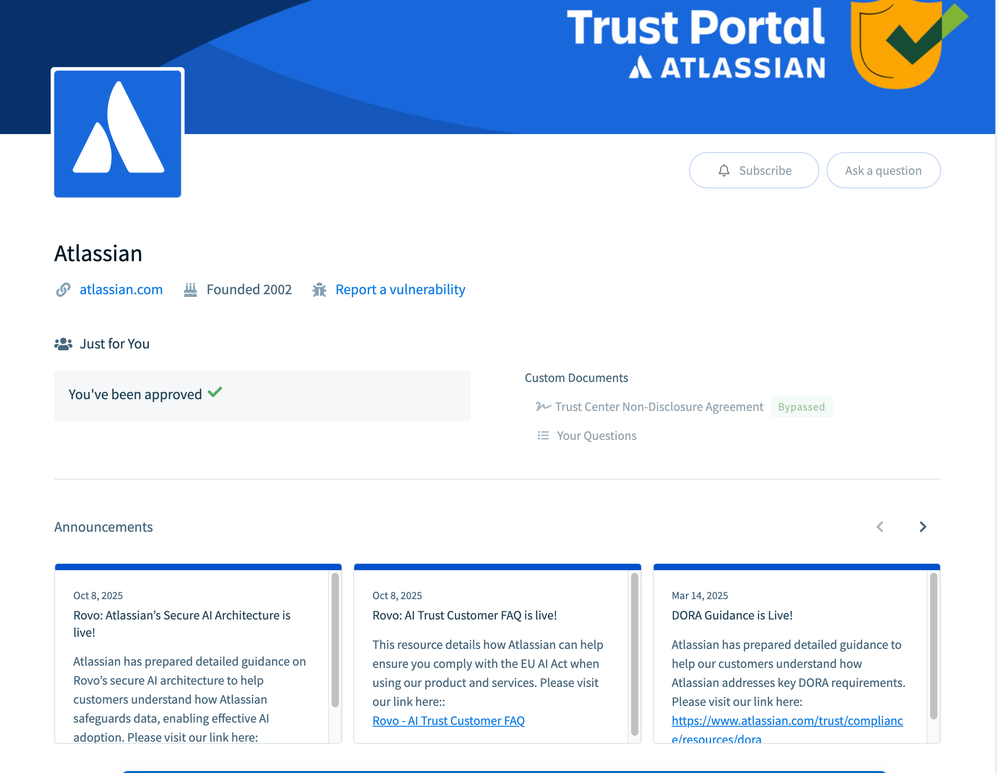Click the Rovo AI Trust Customer FAQ is live title
This screenshot has width=998, height=773.
click(465, 615)
